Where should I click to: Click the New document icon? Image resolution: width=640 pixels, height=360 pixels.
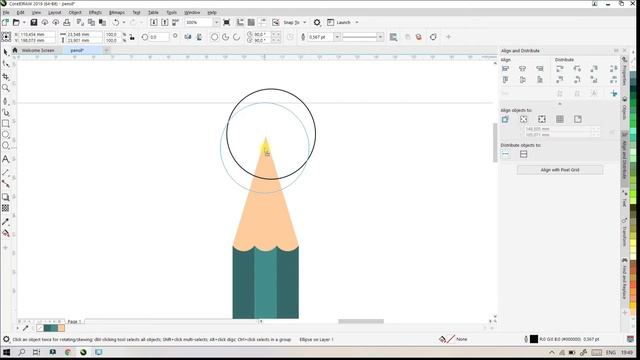(x=5, y=22)
